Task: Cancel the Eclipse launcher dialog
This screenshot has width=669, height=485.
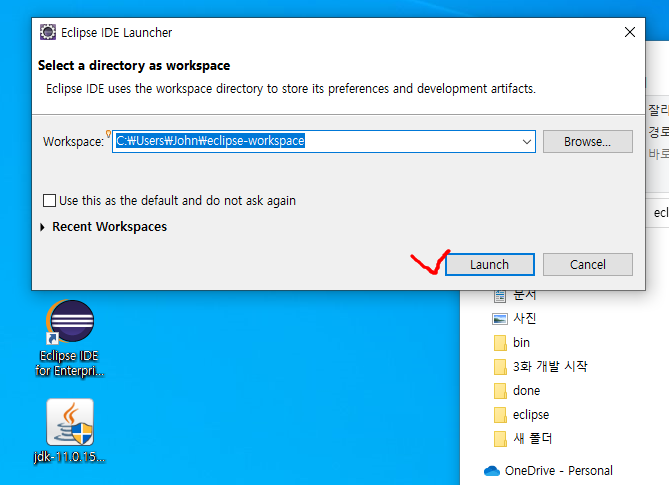Action: 588,264
